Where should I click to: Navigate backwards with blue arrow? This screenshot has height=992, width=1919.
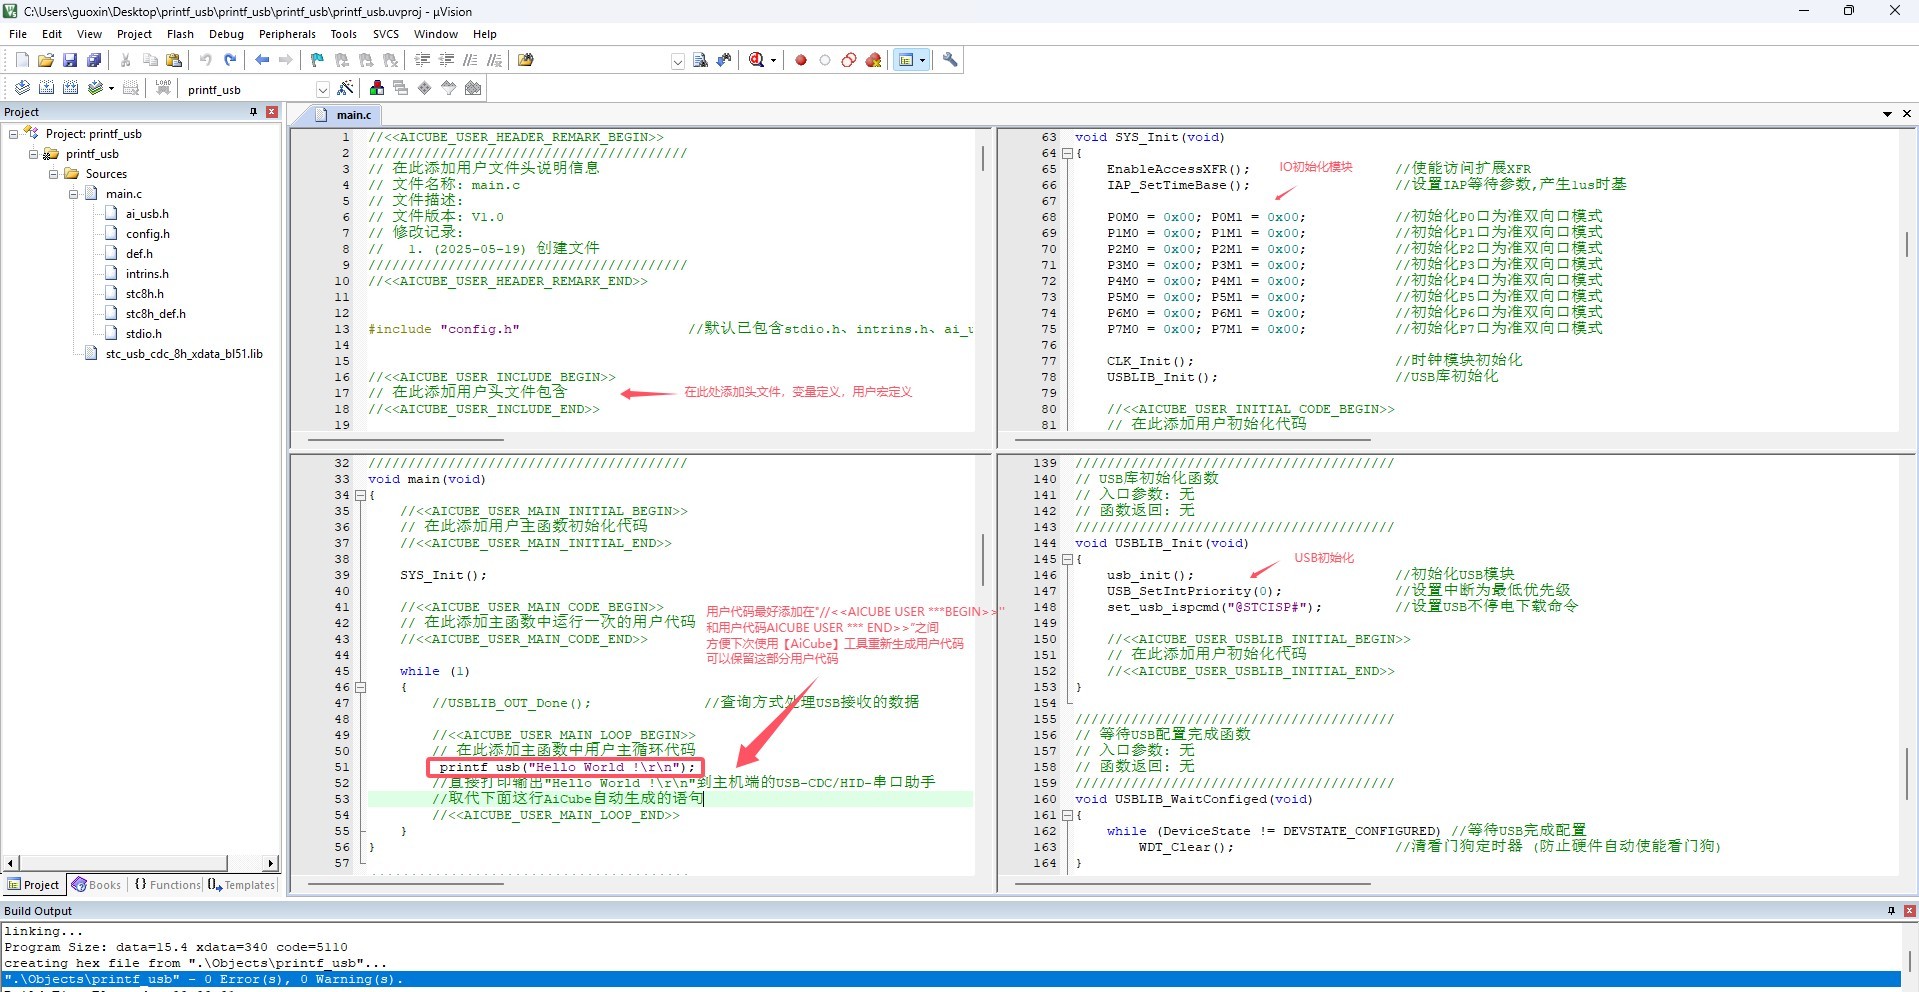(x=262, y=60)
